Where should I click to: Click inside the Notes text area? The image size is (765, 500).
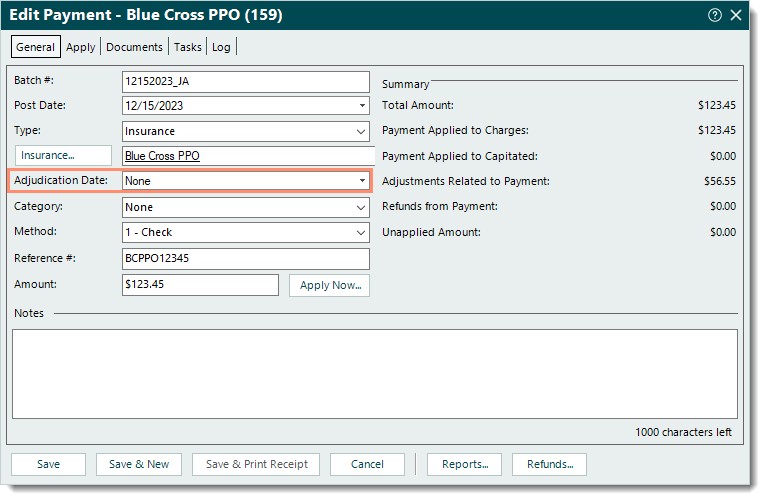point(375,374)
